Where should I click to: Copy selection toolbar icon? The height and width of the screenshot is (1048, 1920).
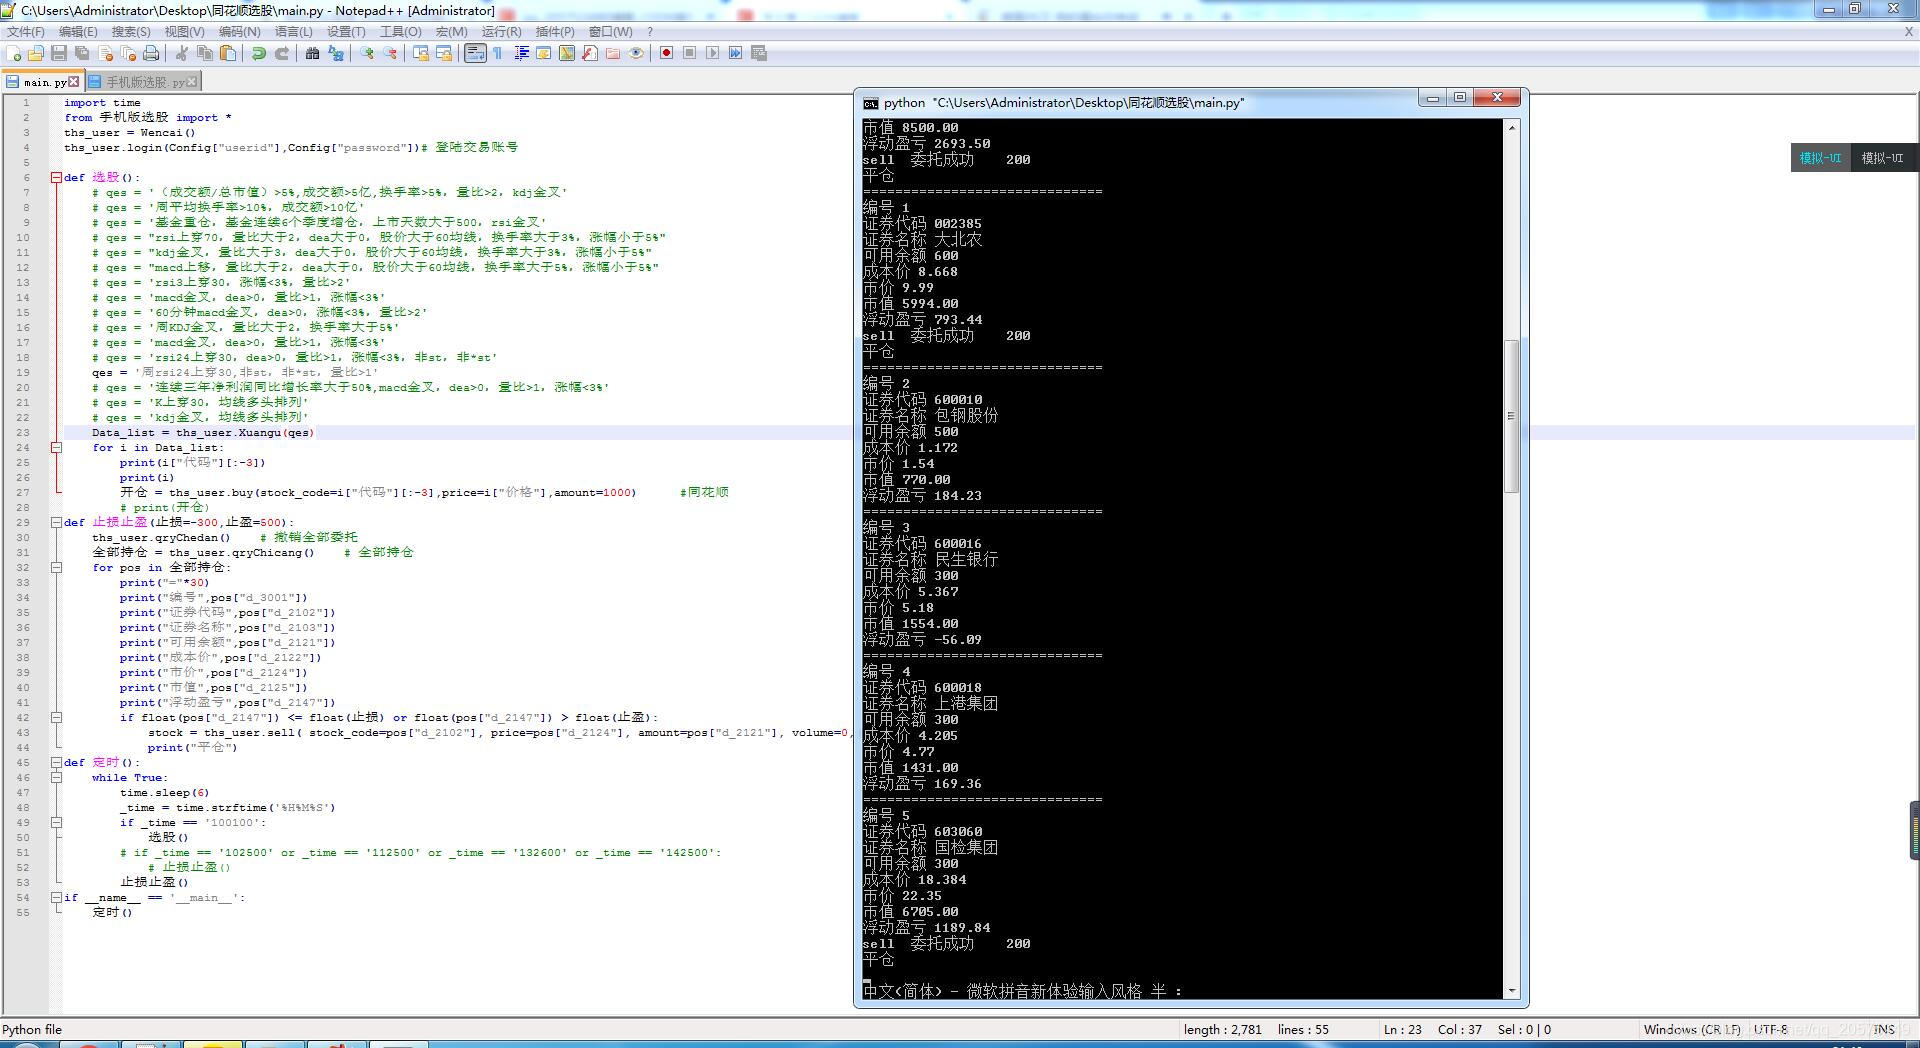[x=204, y=53]
